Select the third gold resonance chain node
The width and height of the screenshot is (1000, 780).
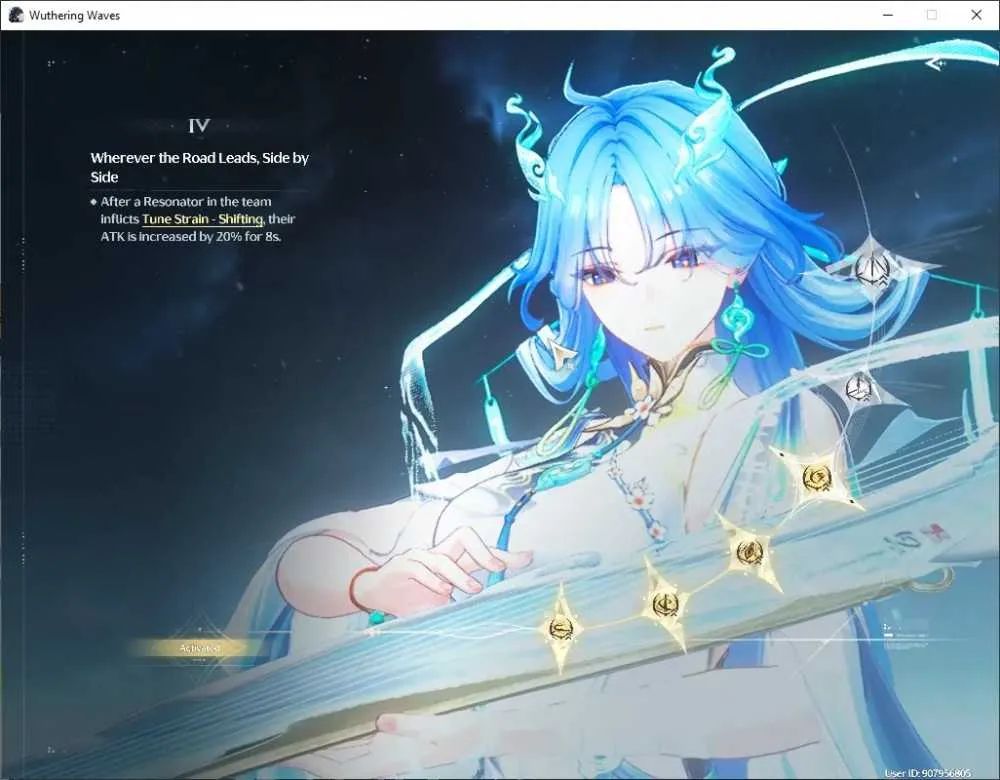pyautogui.click(x=750, y=552)
